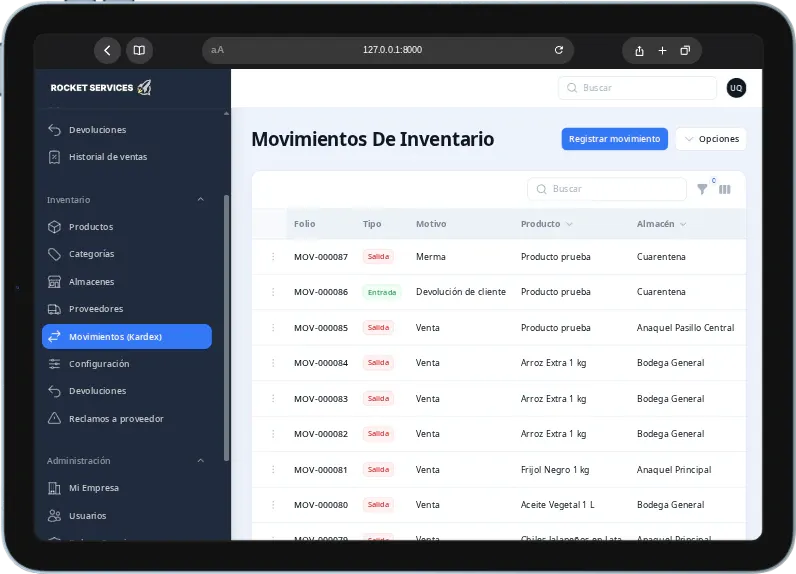Open the UQ user avatar
Image resolution: width=796 pixels, height=574 pixels.
(736, 88)
